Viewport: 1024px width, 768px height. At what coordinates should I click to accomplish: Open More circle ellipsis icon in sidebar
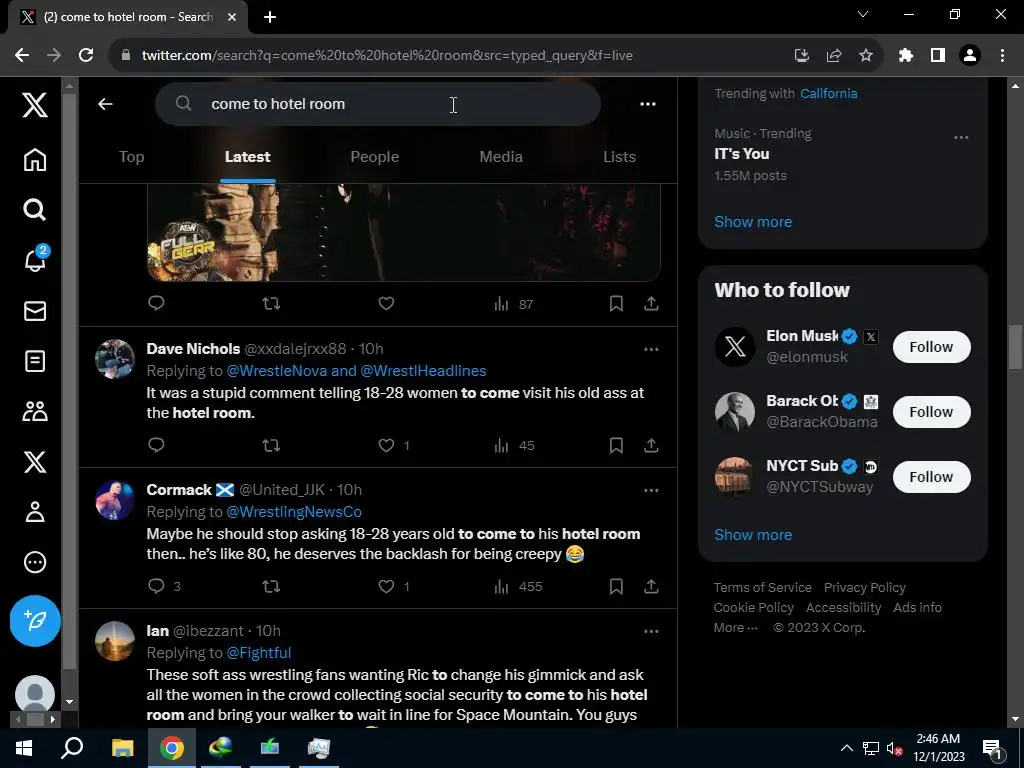35,562
